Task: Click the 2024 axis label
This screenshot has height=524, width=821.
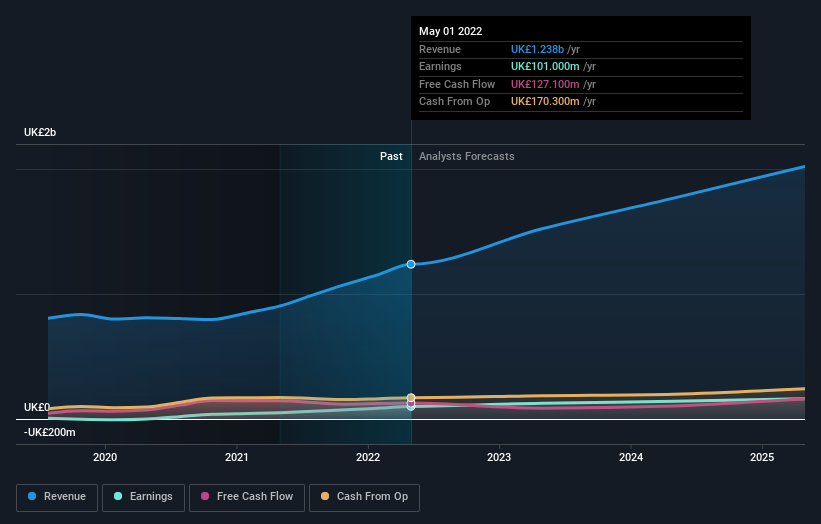Action: coord(631,457)
